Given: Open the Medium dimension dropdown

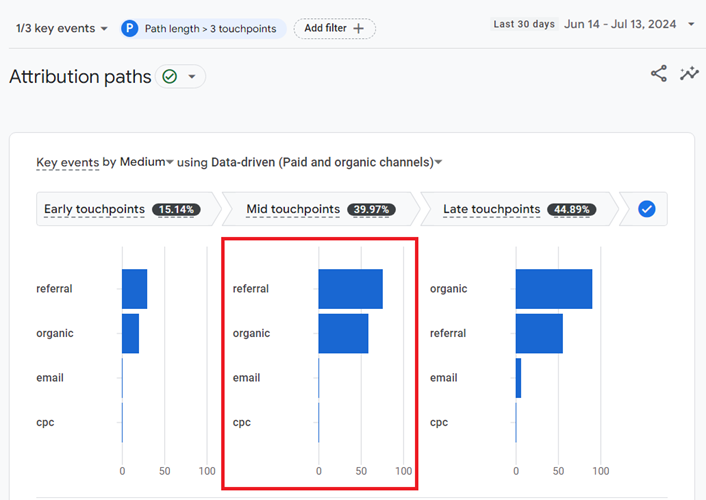Looking at the screenshot, I should [x=146, y=162].
